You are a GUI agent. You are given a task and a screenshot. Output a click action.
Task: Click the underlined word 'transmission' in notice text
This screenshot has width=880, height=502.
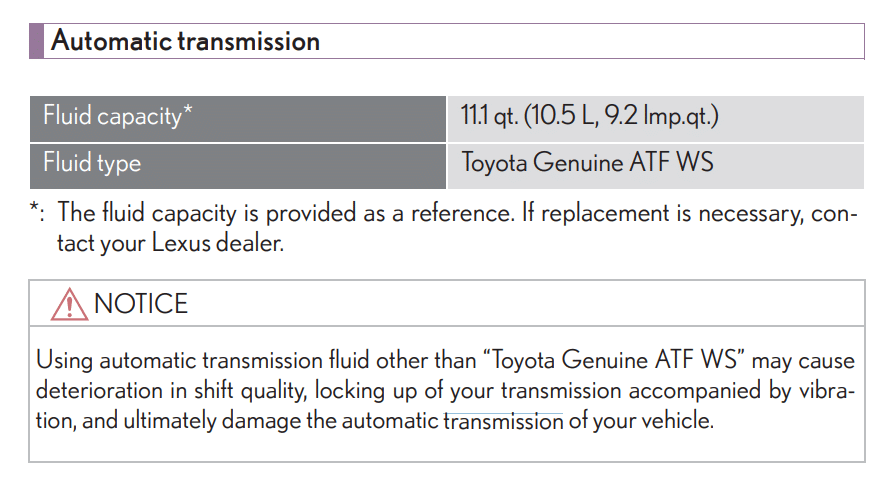pos(503,421)
